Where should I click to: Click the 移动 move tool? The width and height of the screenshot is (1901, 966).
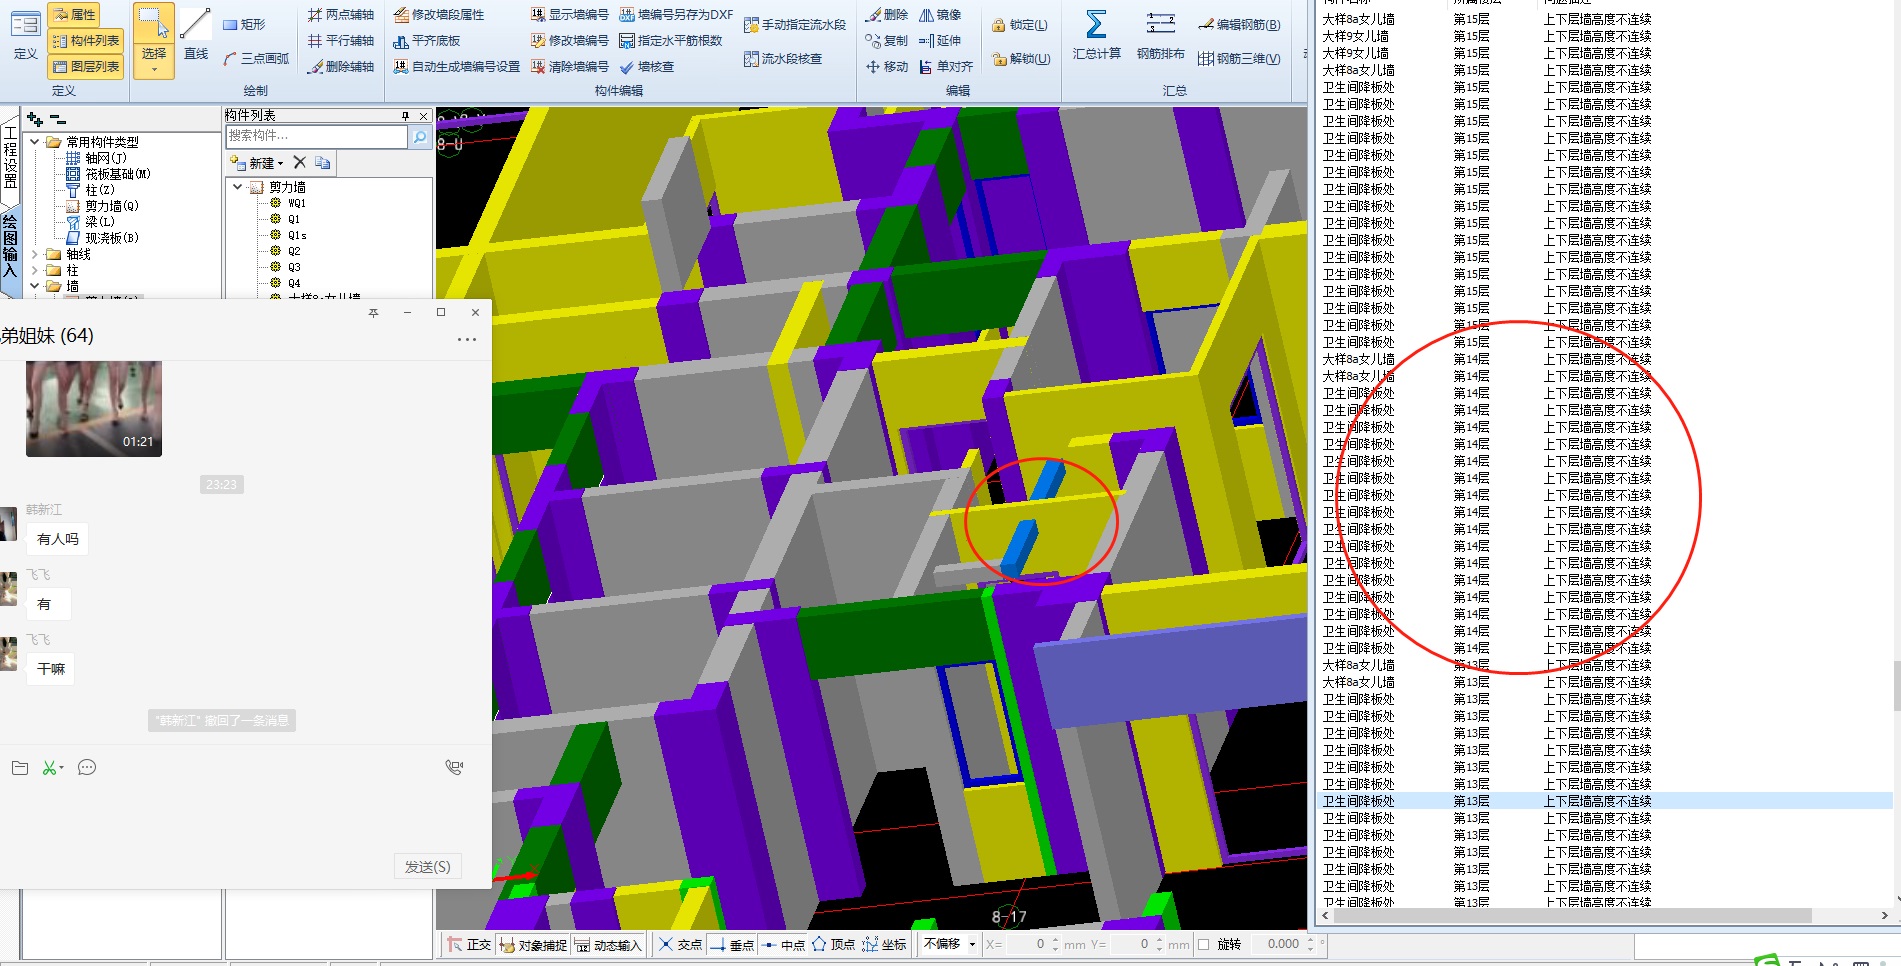click(x=887, y=66)
